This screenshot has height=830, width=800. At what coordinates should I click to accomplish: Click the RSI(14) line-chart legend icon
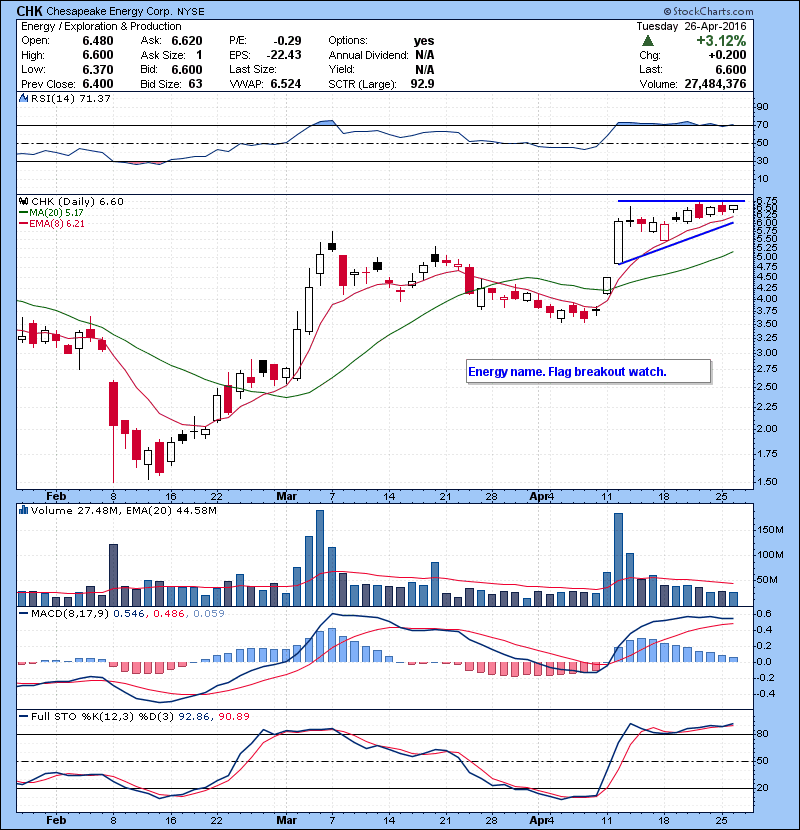tap(24, 98)
